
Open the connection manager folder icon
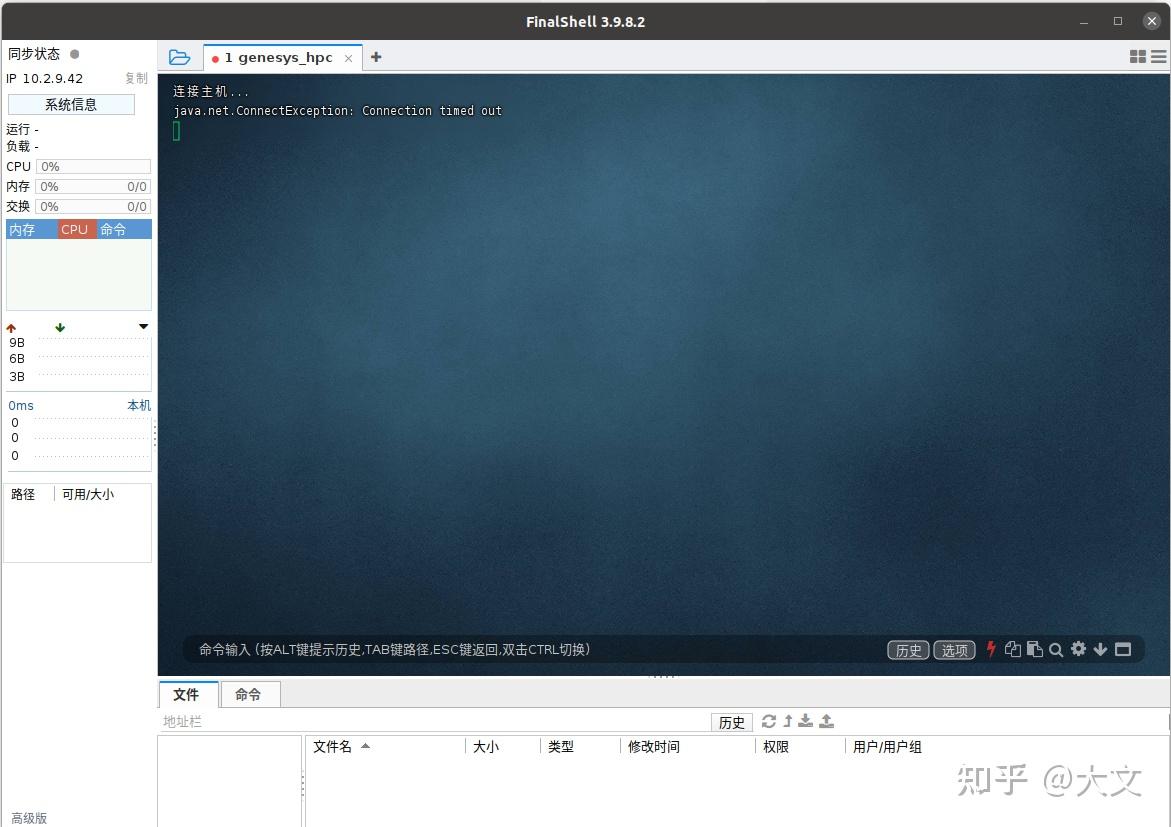coord(179,57)
